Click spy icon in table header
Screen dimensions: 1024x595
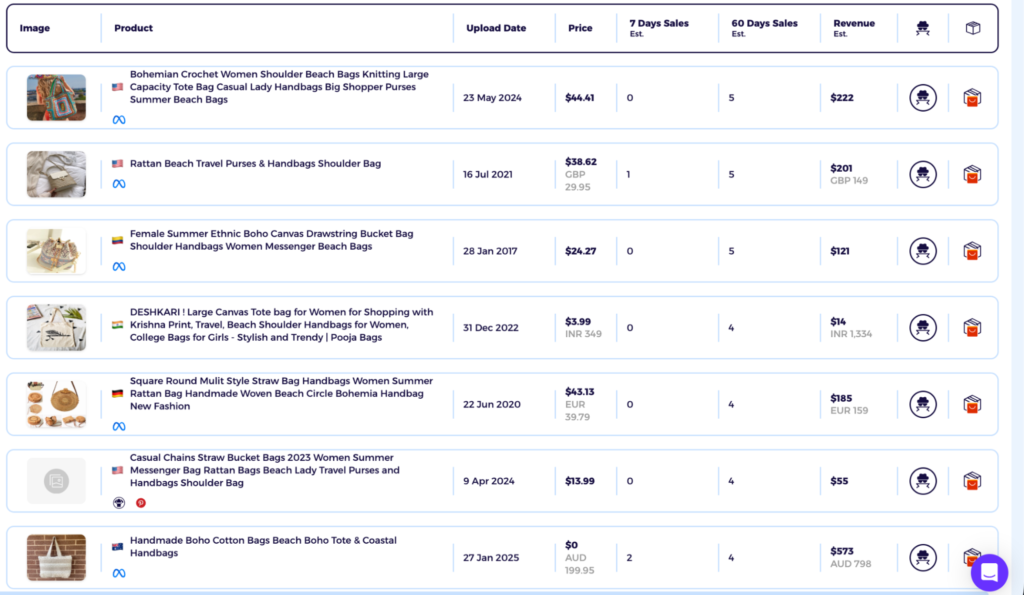(x=923, y=28)
